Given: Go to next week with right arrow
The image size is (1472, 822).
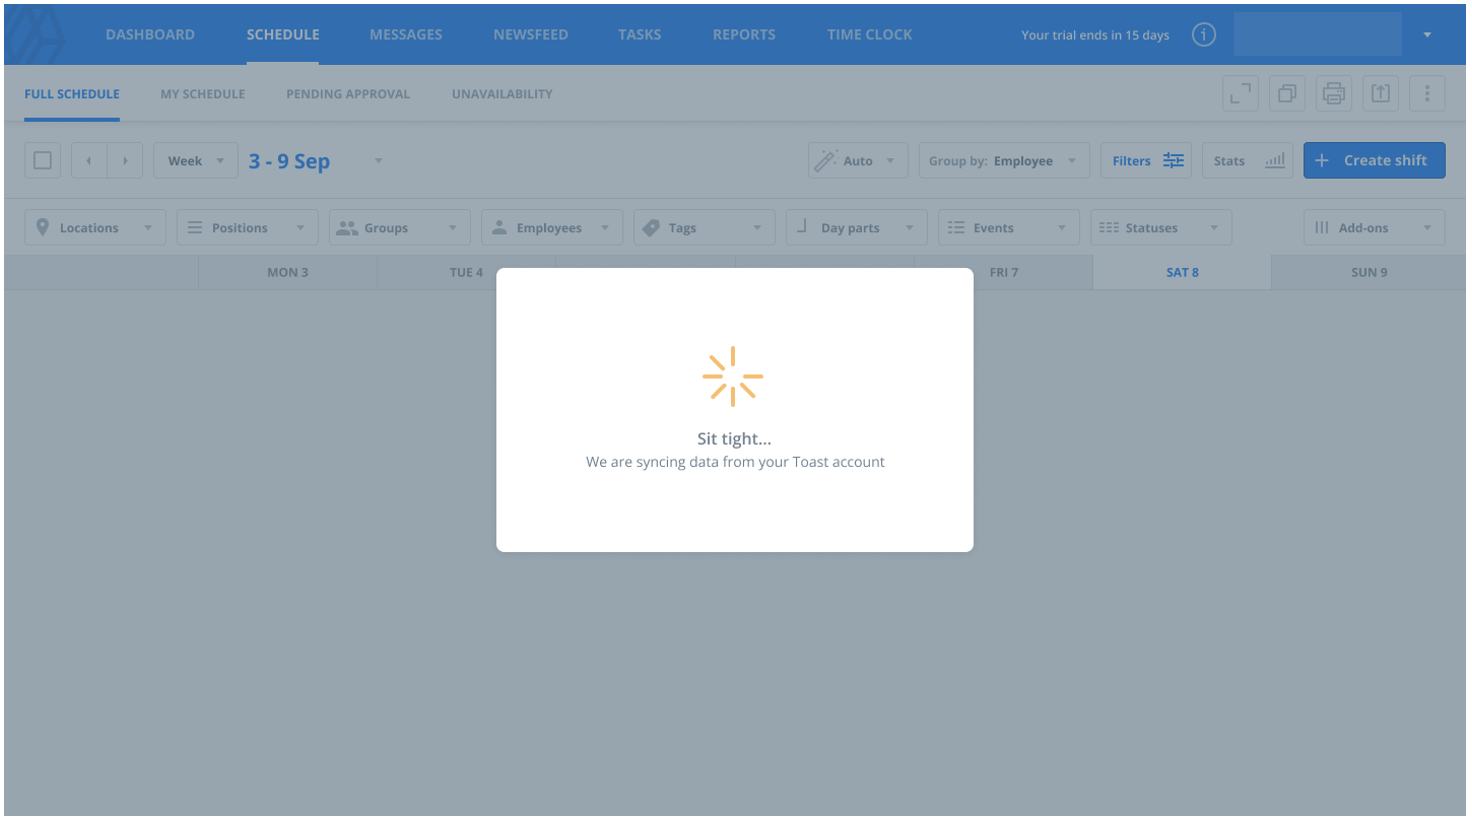Looking at the screenshot, I should pyautogui.click(x=124, y=160).
